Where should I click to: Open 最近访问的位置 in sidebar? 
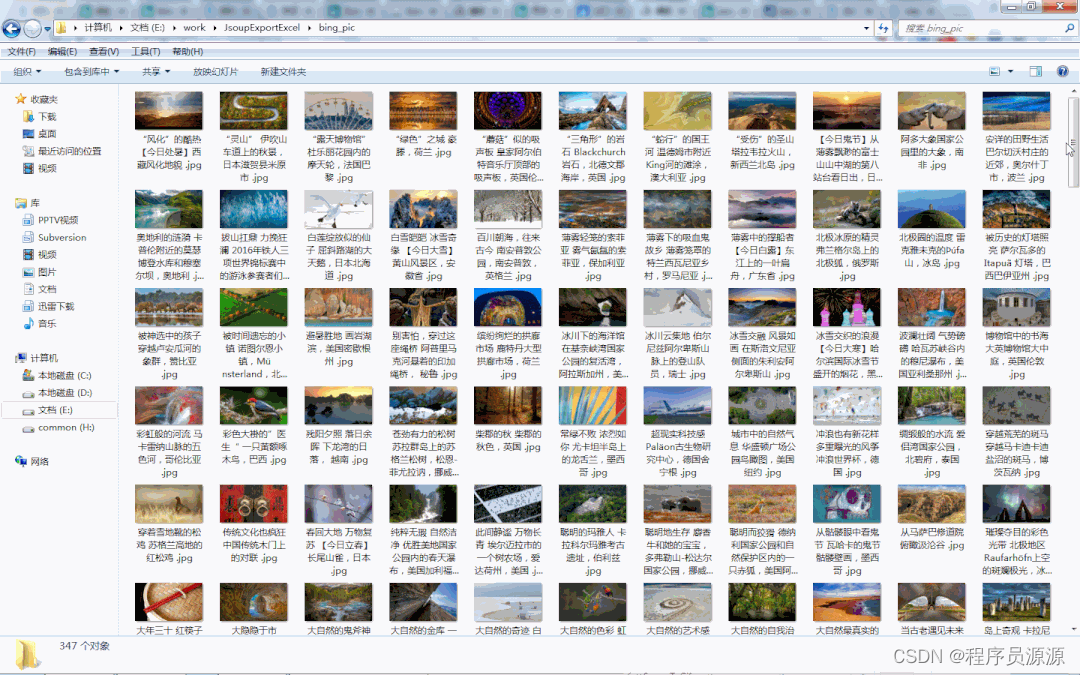61,151
